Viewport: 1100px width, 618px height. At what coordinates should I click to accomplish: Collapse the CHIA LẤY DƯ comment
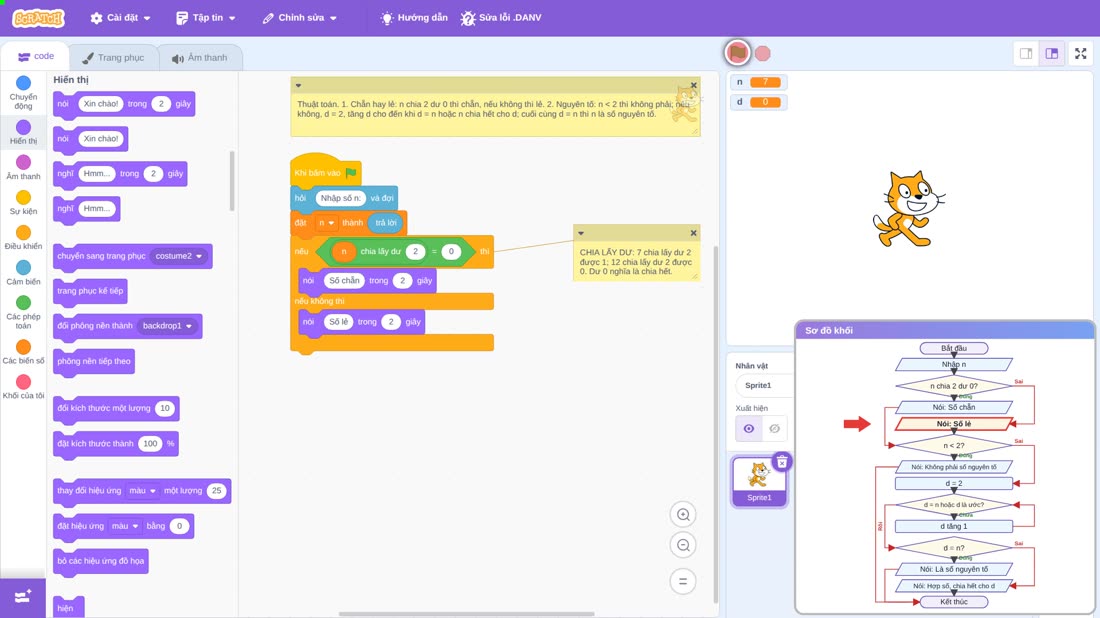(581, 233)
